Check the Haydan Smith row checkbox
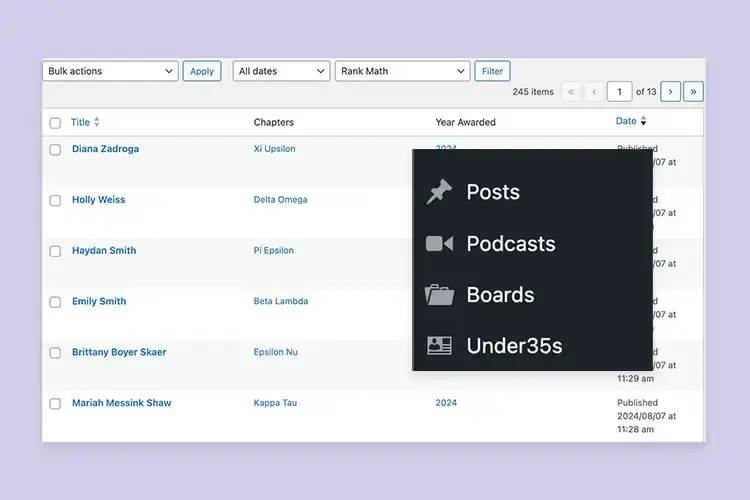Viewport: 750px width, 500px height. [55, 251]
